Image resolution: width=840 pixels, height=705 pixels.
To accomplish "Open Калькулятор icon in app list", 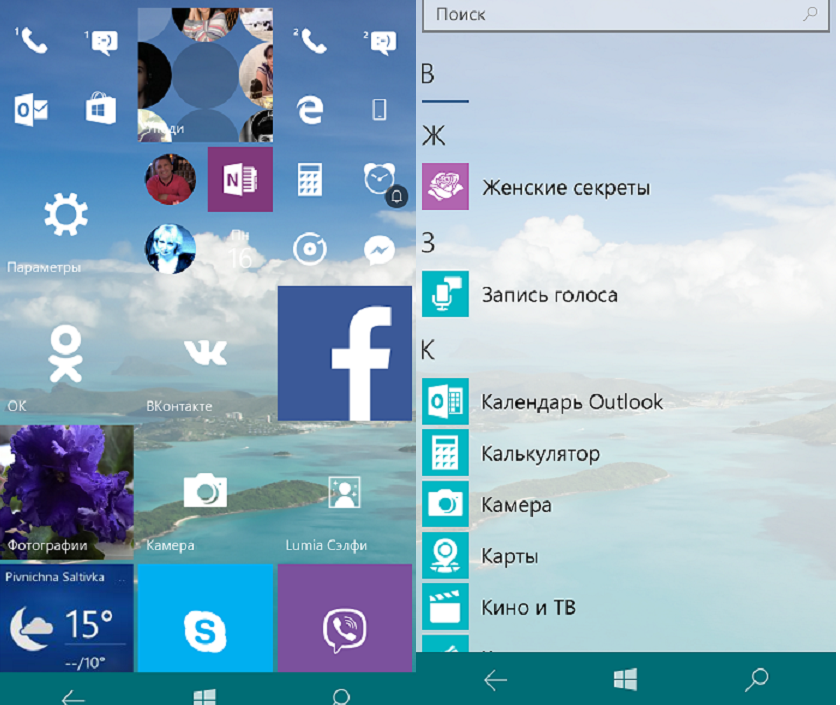I will point(445,453).
